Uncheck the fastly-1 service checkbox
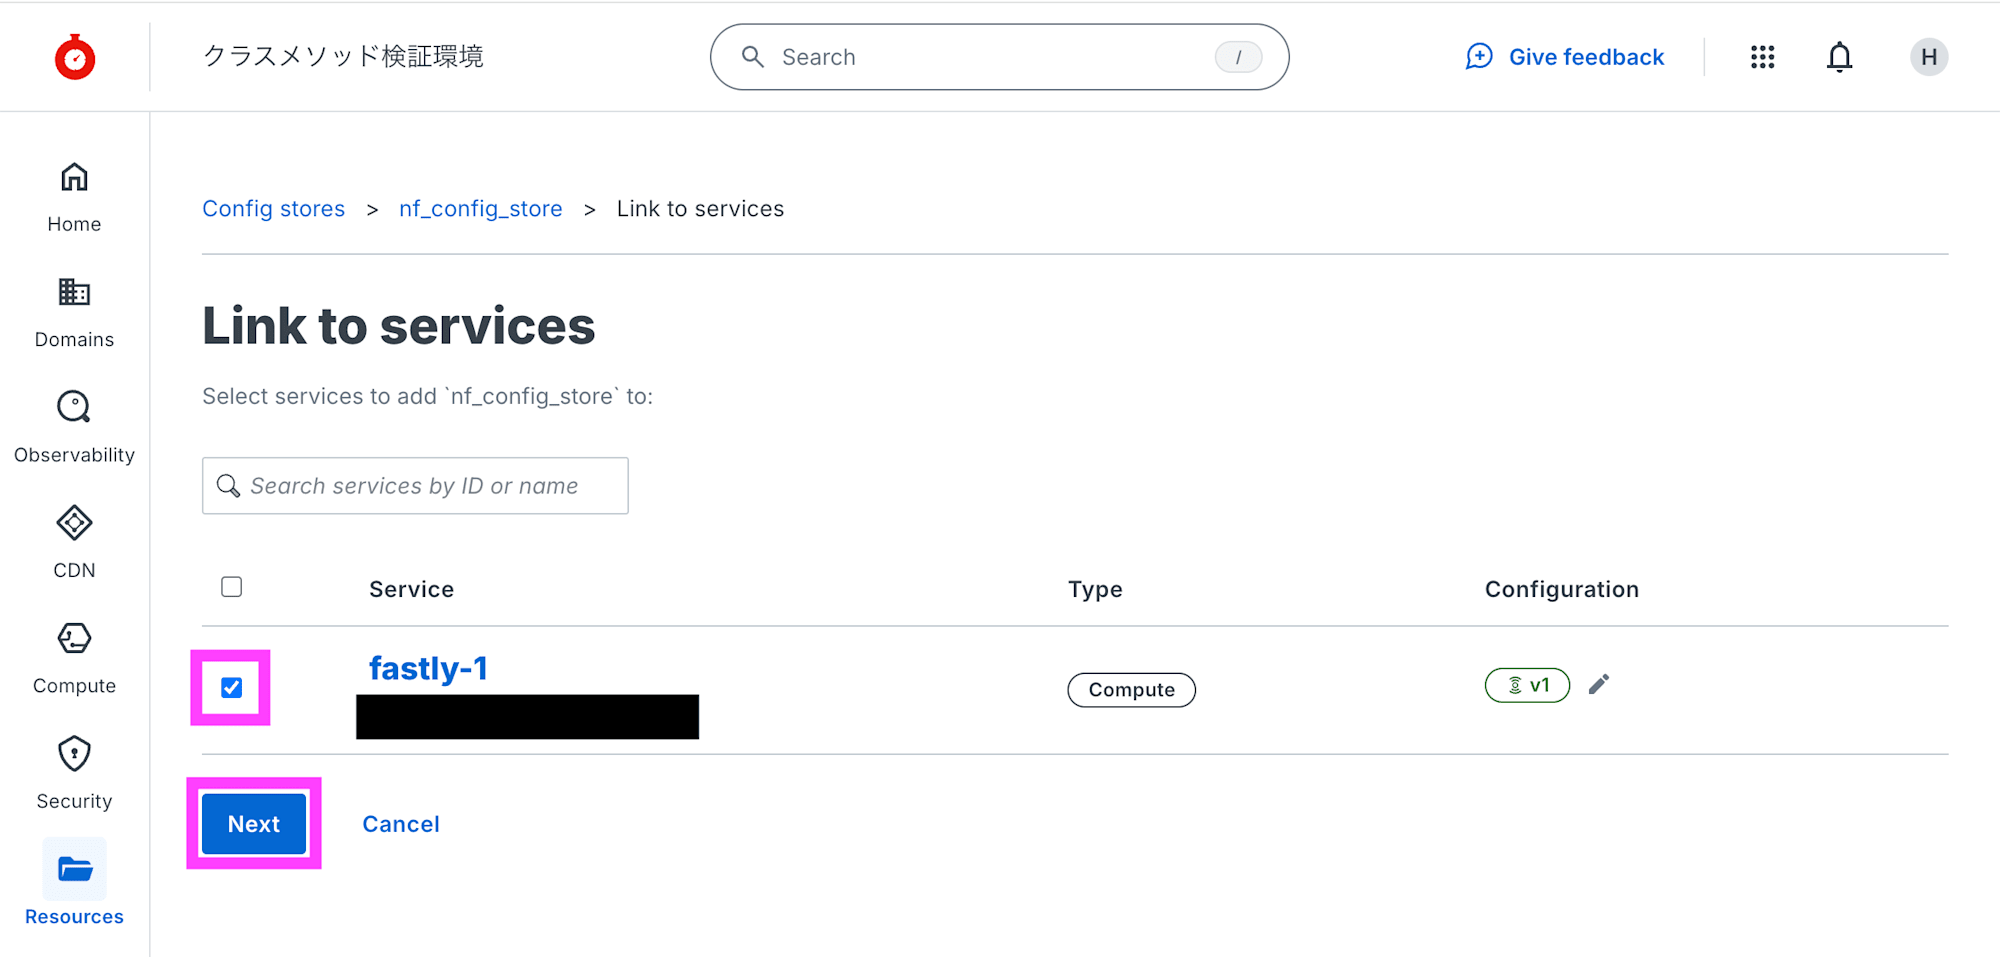 (x=231, y=688)
